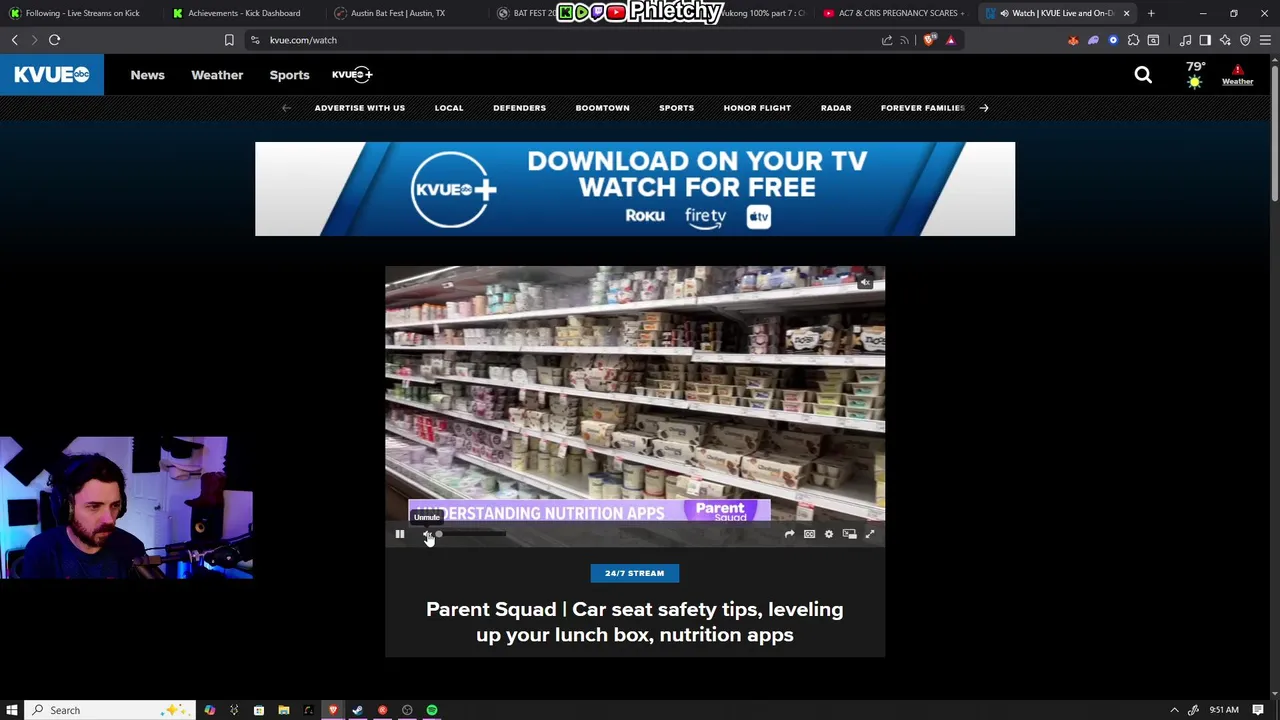1280x720 pixels.
Task: Click the Parent Squad video headline
Action: tap(635, 622)
